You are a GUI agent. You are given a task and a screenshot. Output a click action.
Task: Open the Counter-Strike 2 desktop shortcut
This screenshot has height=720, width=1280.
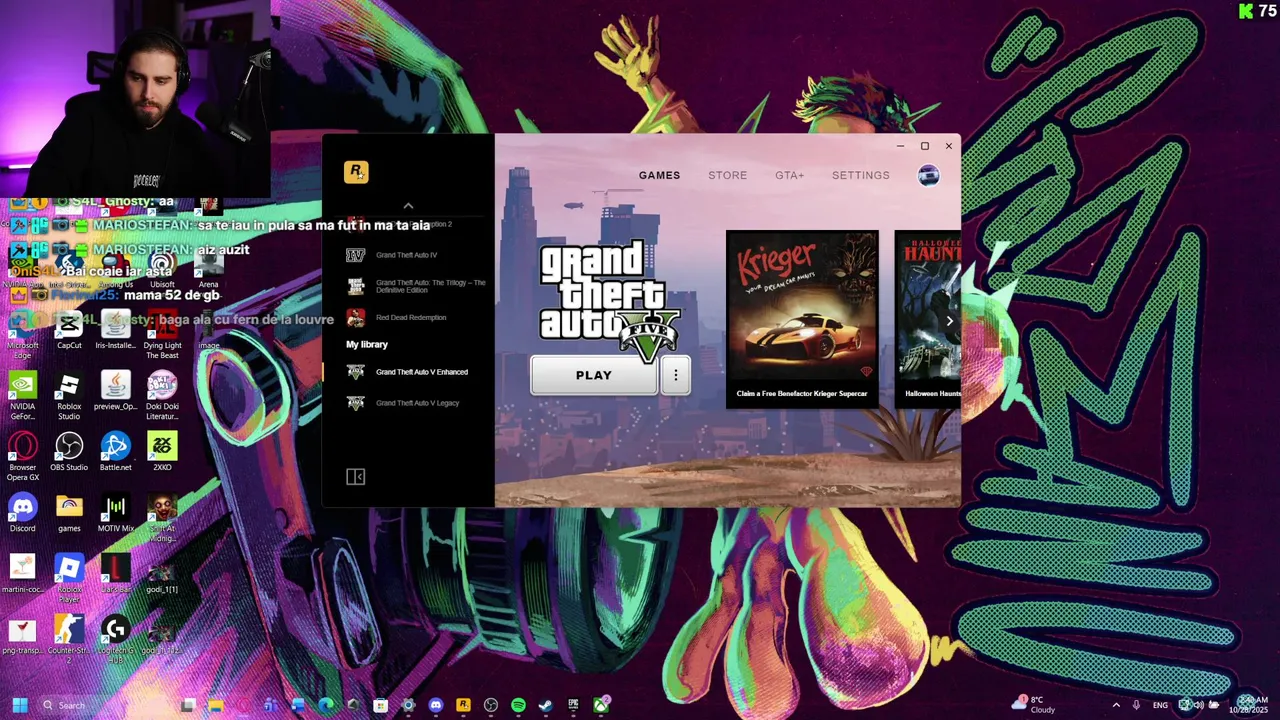tap(69, 640)
